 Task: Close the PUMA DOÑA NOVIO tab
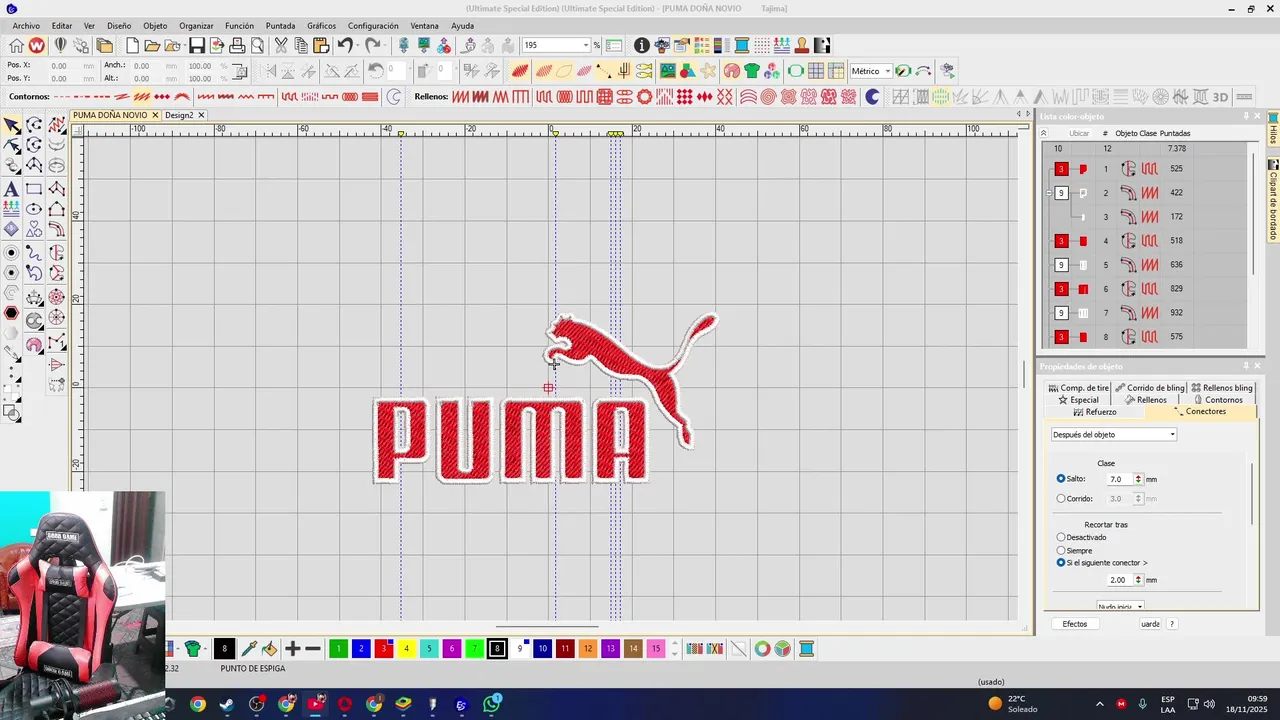pyautogui.click(x=155, y=115)
